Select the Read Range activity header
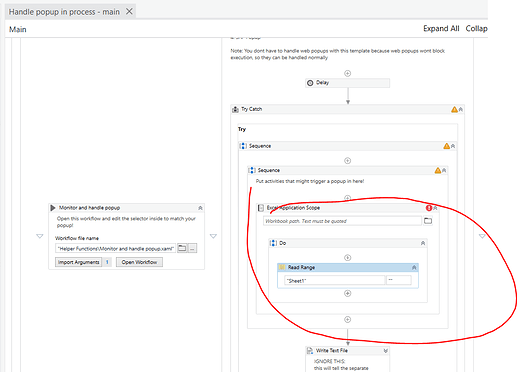 [x=348, y=267]
